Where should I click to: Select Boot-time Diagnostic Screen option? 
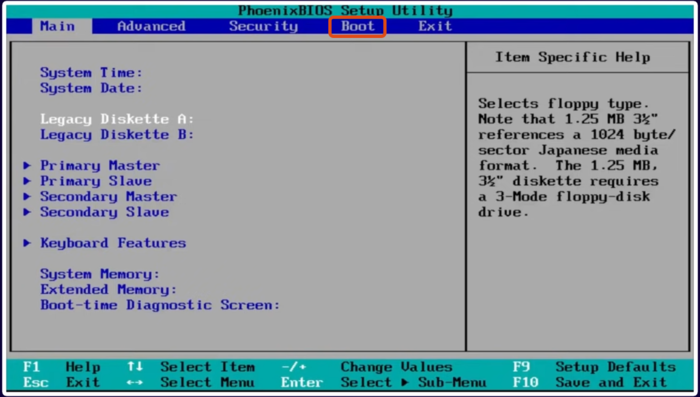[160, 305]
